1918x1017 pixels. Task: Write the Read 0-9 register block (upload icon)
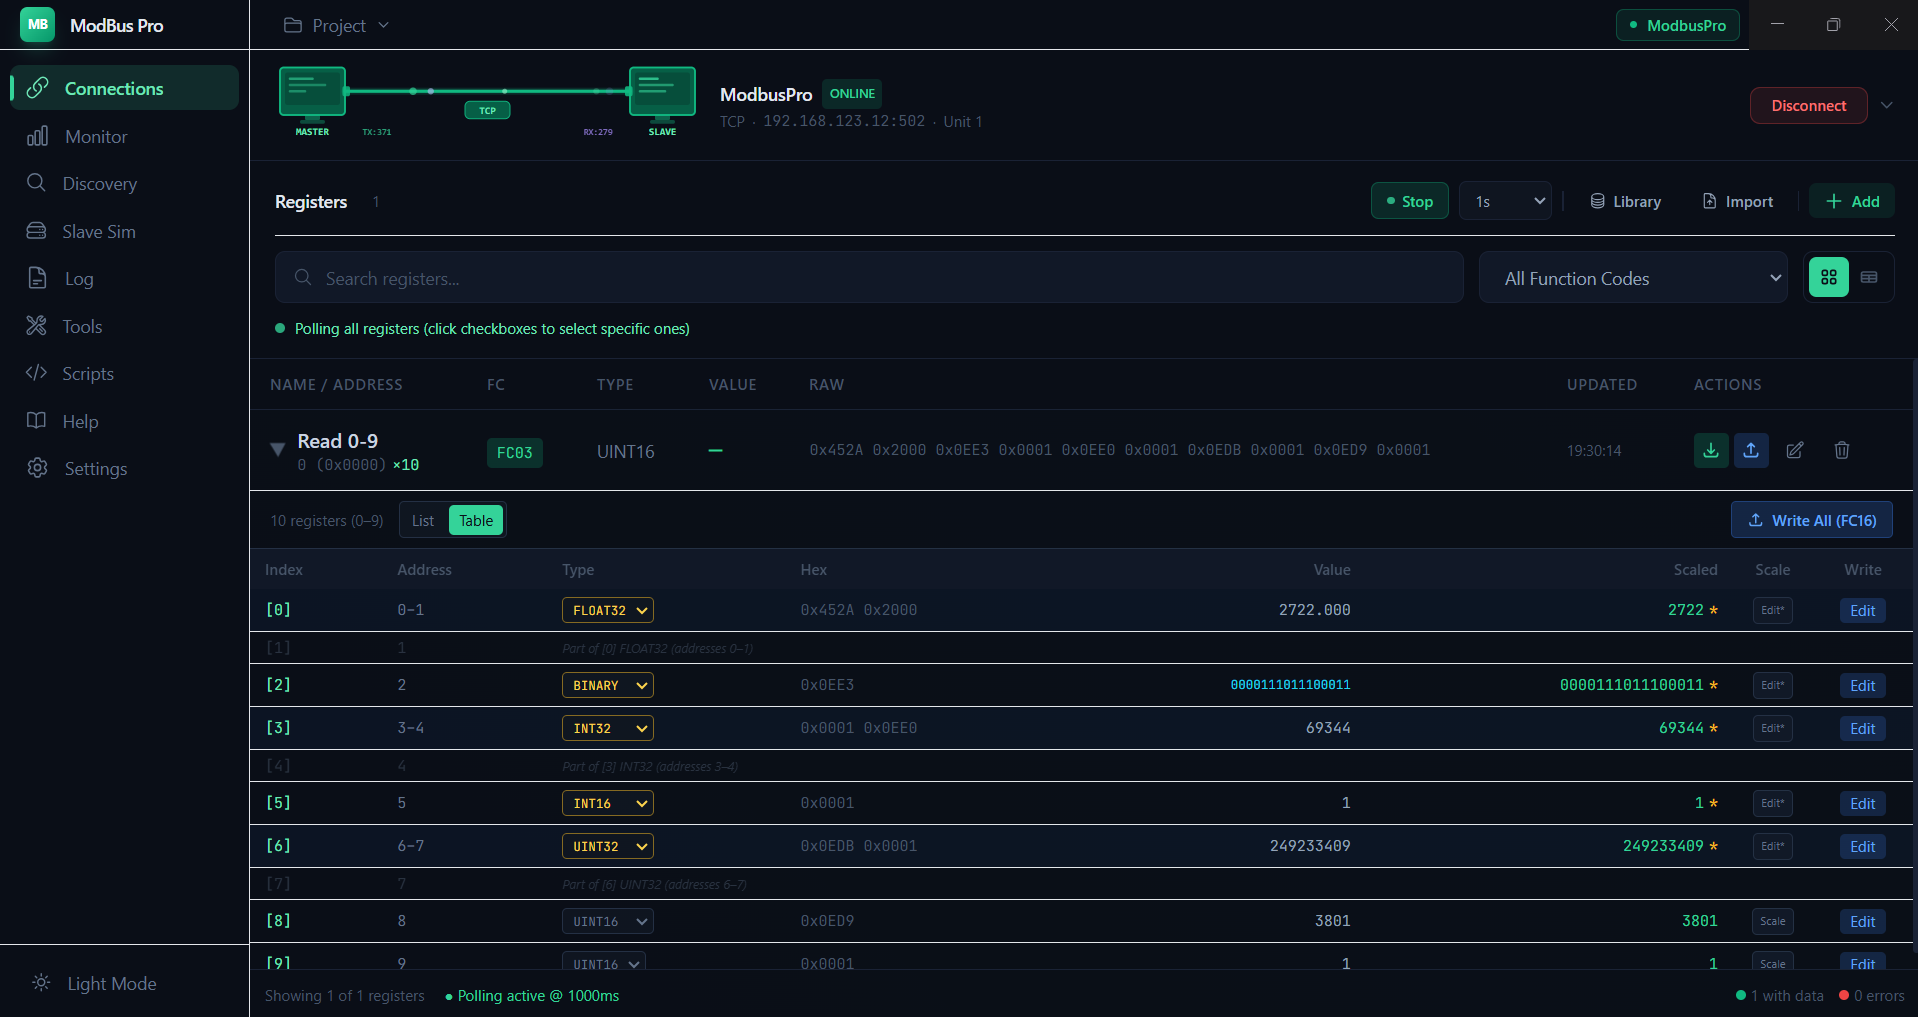(x=1750, y=450)
